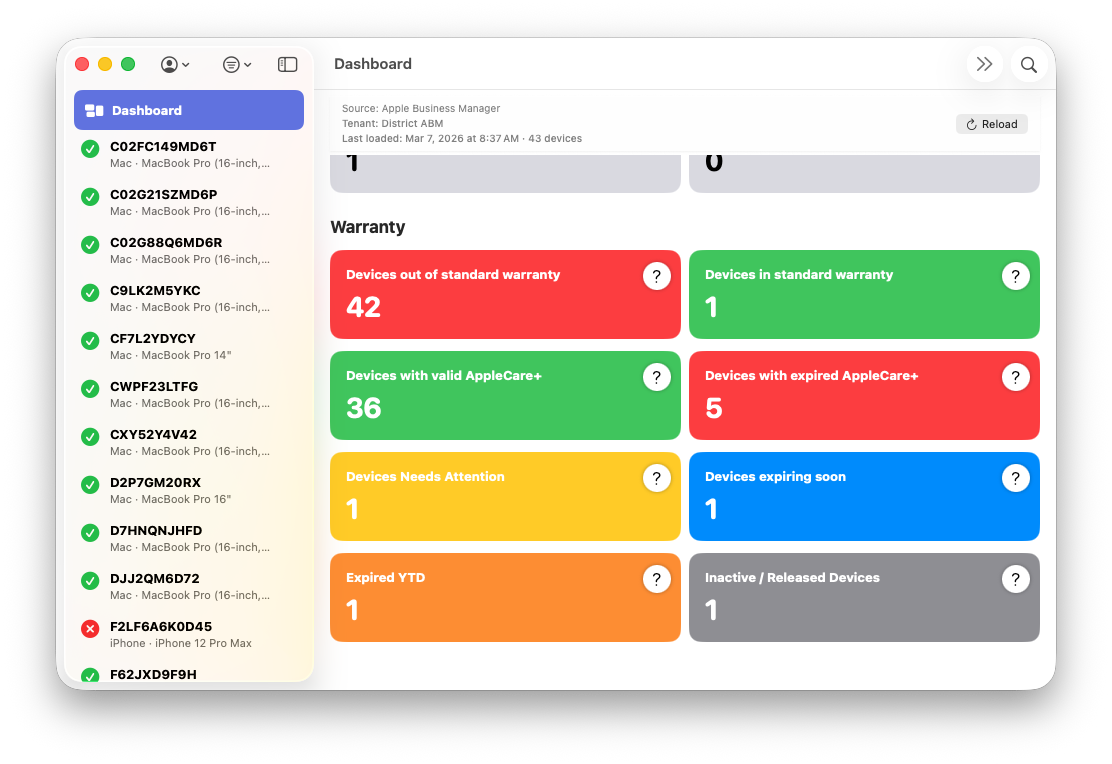Click the red error badge next to F2LF6A6K0D45
This screenshot has width=1112, height=764.
click(x=90, y=628)
